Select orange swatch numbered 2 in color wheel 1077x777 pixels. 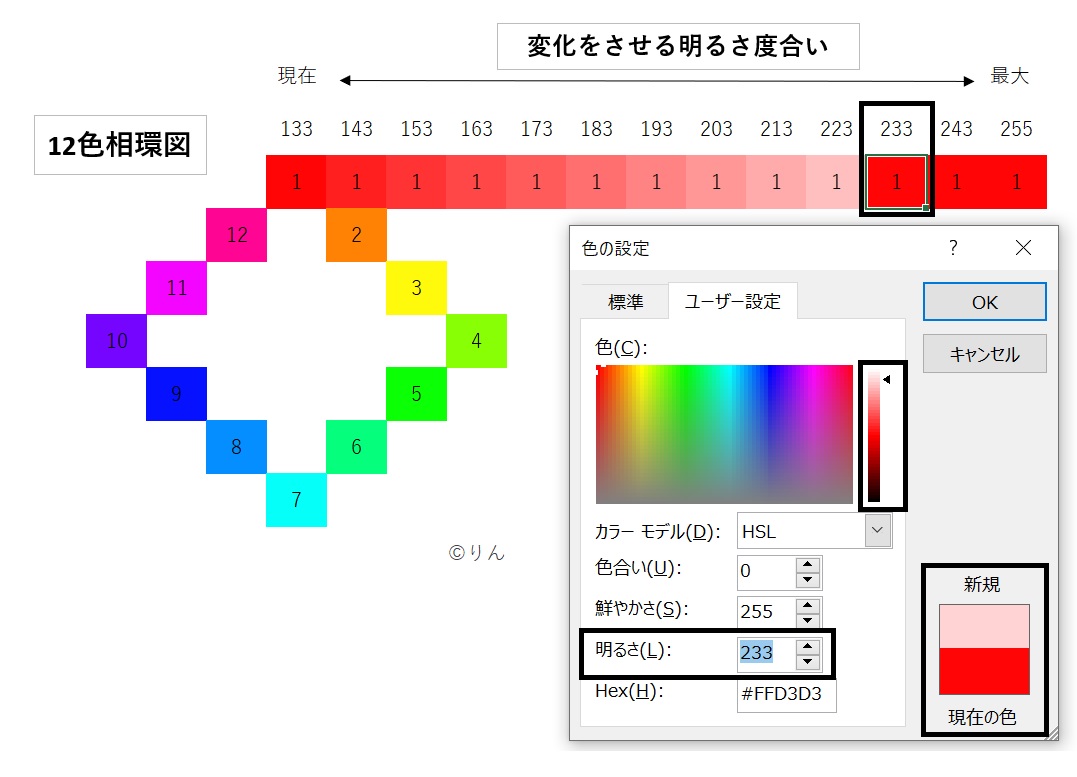pyautogui.click(x=356, y=235)
